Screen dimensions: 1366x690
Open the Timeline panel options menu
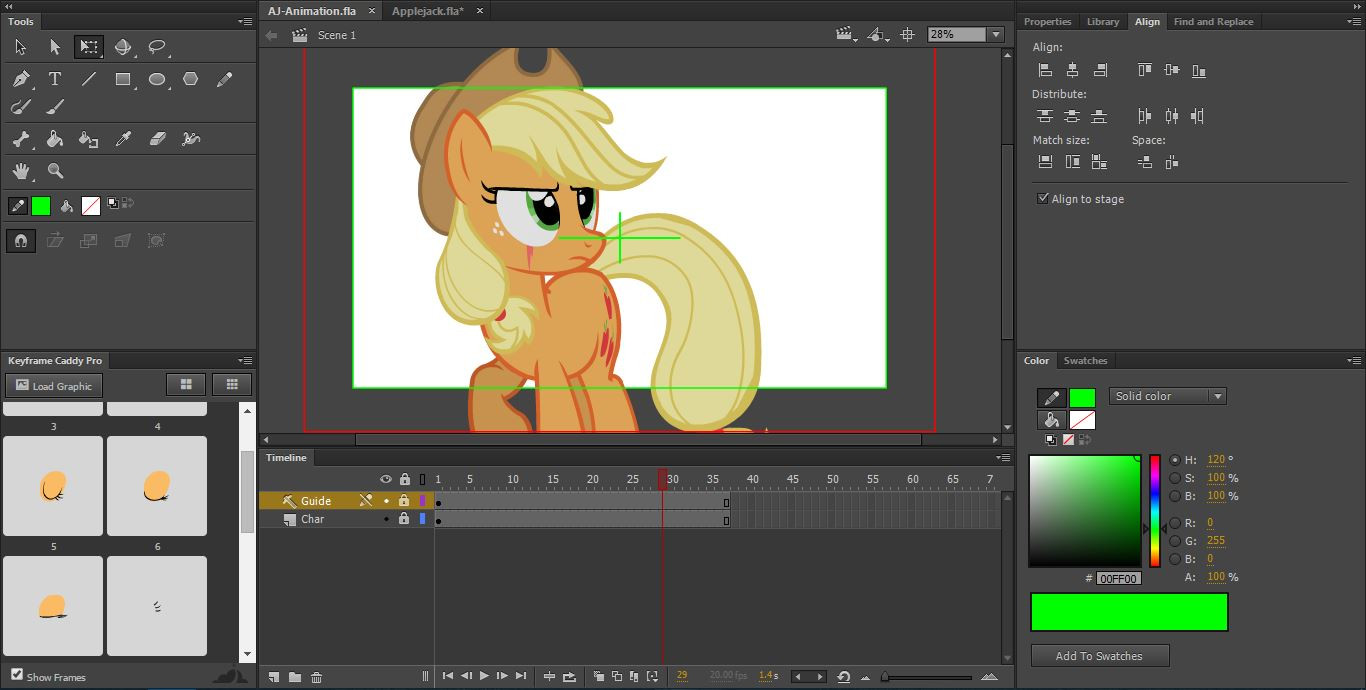(1003, 458)
